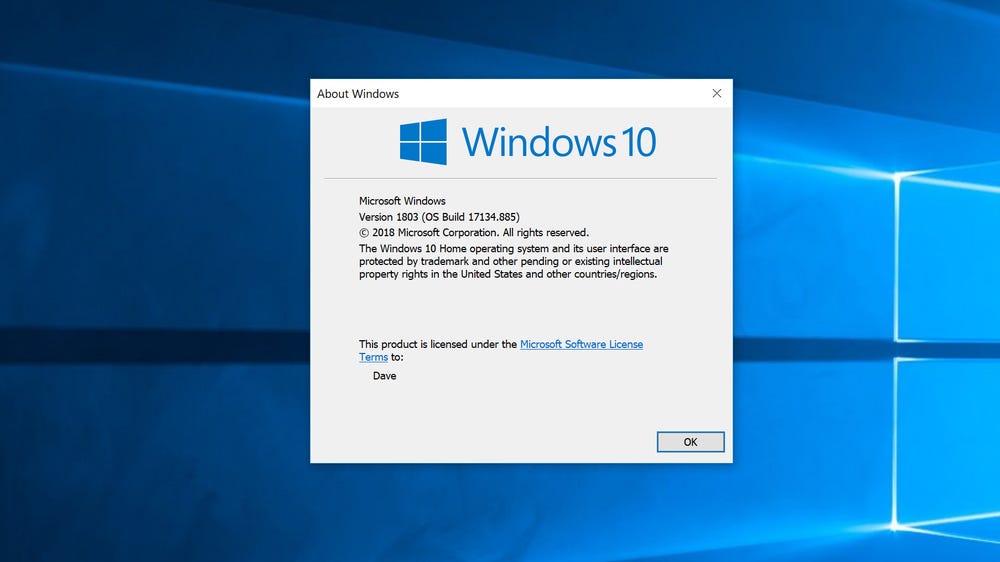Click the horizontal separator line under logo
Image resolution: width=1000 pixels, height=562 pixels.
coord(520,178)
